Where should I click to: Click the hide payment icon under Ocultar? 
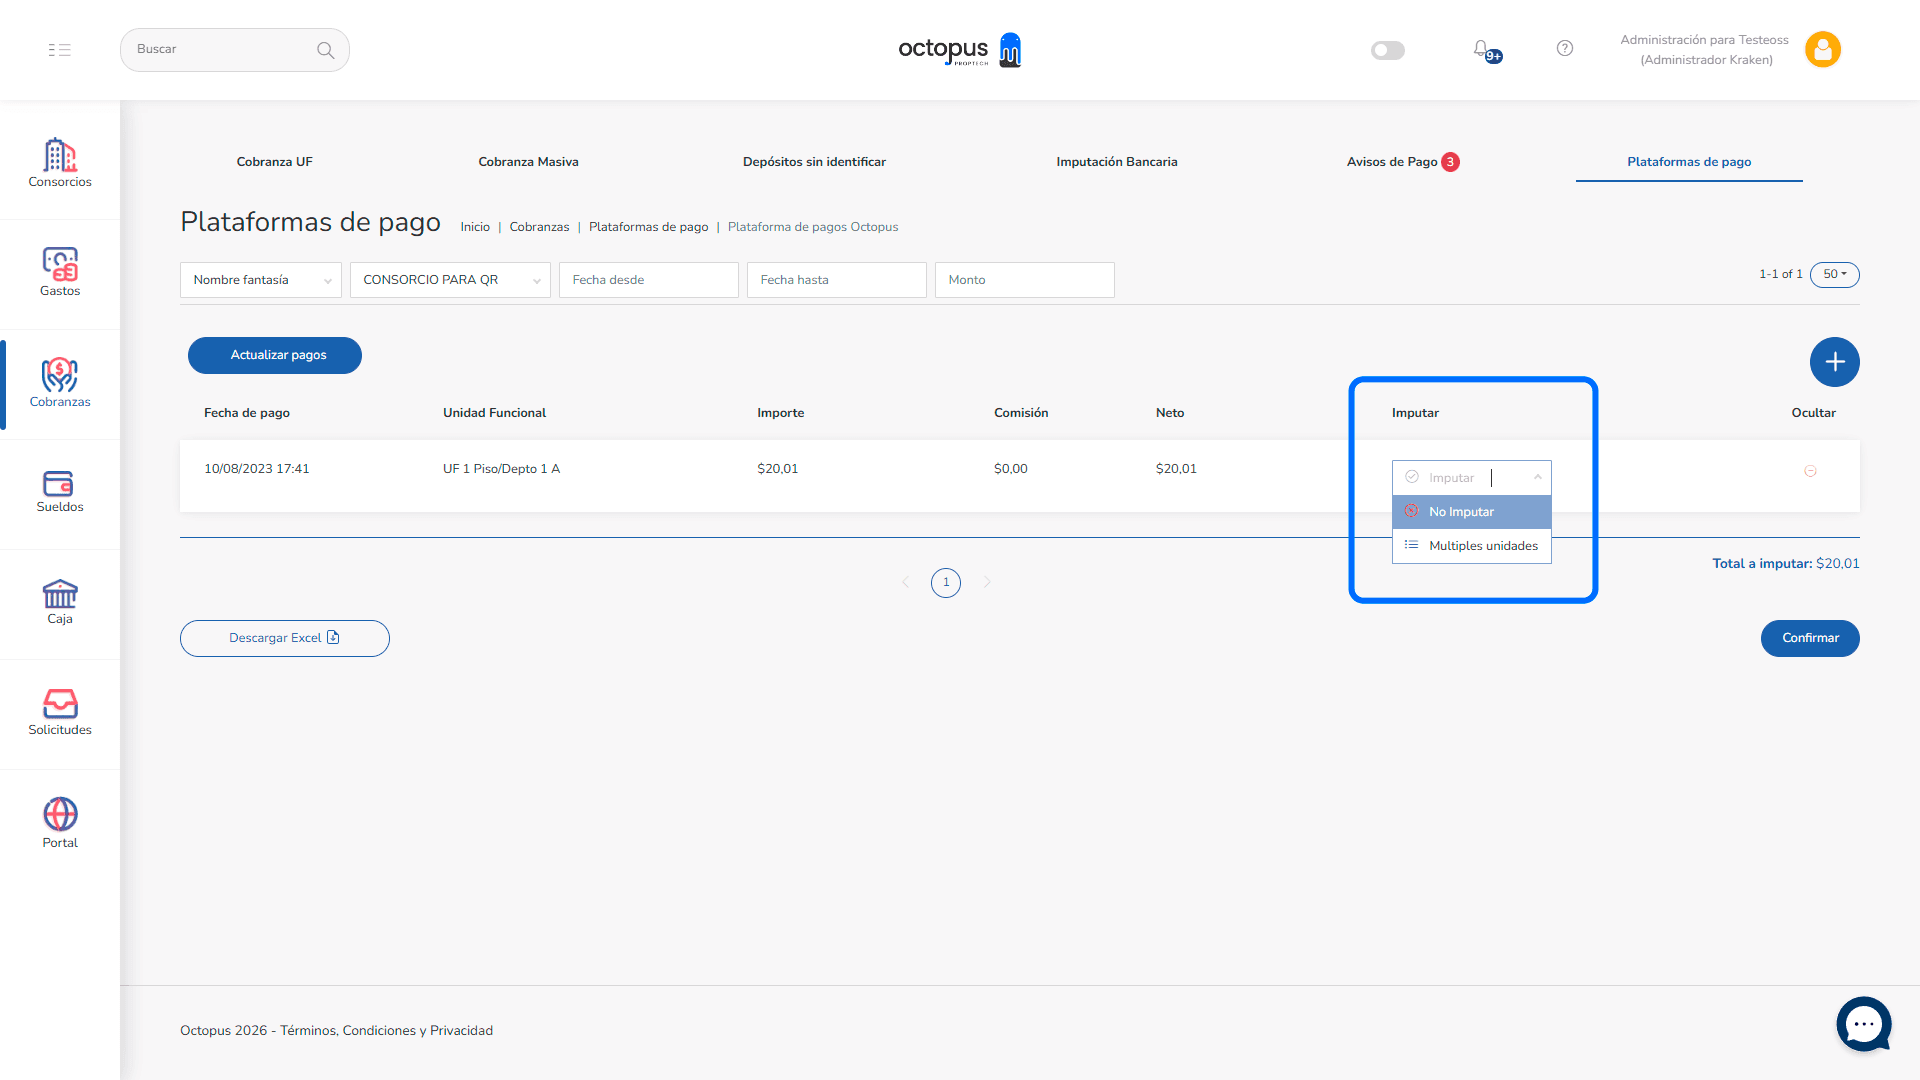tap(1810, 471)
